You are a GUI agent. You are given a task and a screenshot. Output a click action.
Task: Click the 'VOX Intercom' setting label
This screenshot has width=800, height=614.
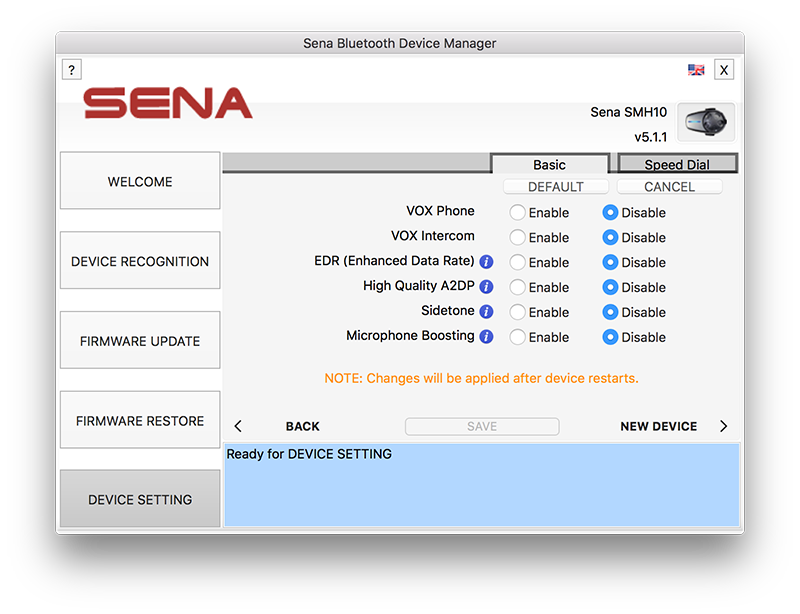coord(433,236)
